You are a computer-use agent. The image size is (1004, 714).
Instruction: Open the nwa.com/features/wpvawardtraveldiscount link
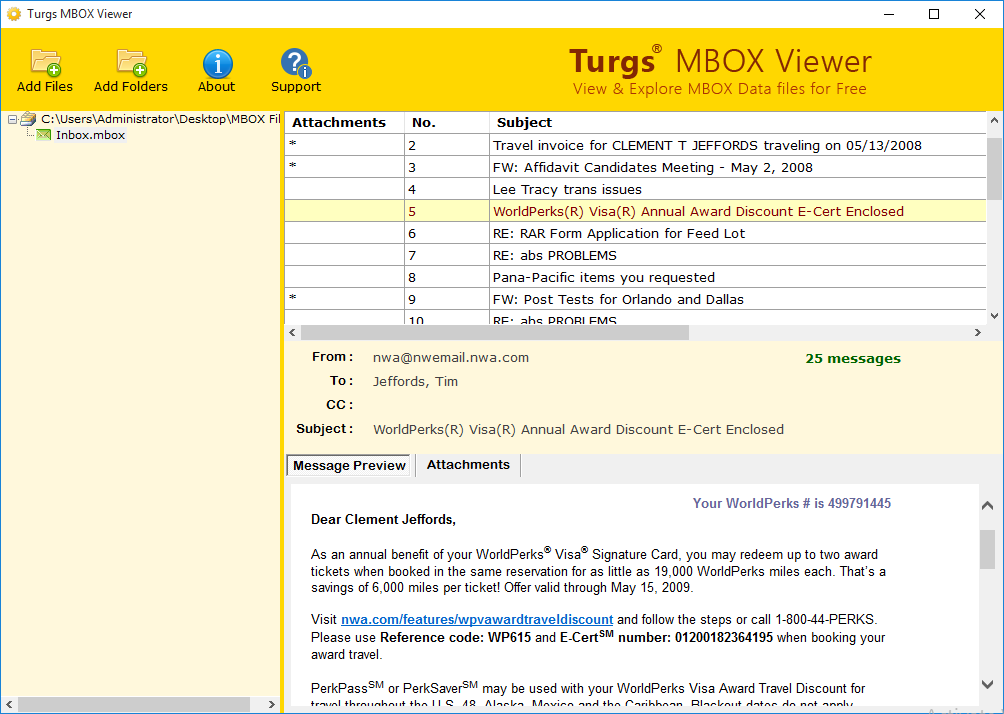tap(477, 619)
